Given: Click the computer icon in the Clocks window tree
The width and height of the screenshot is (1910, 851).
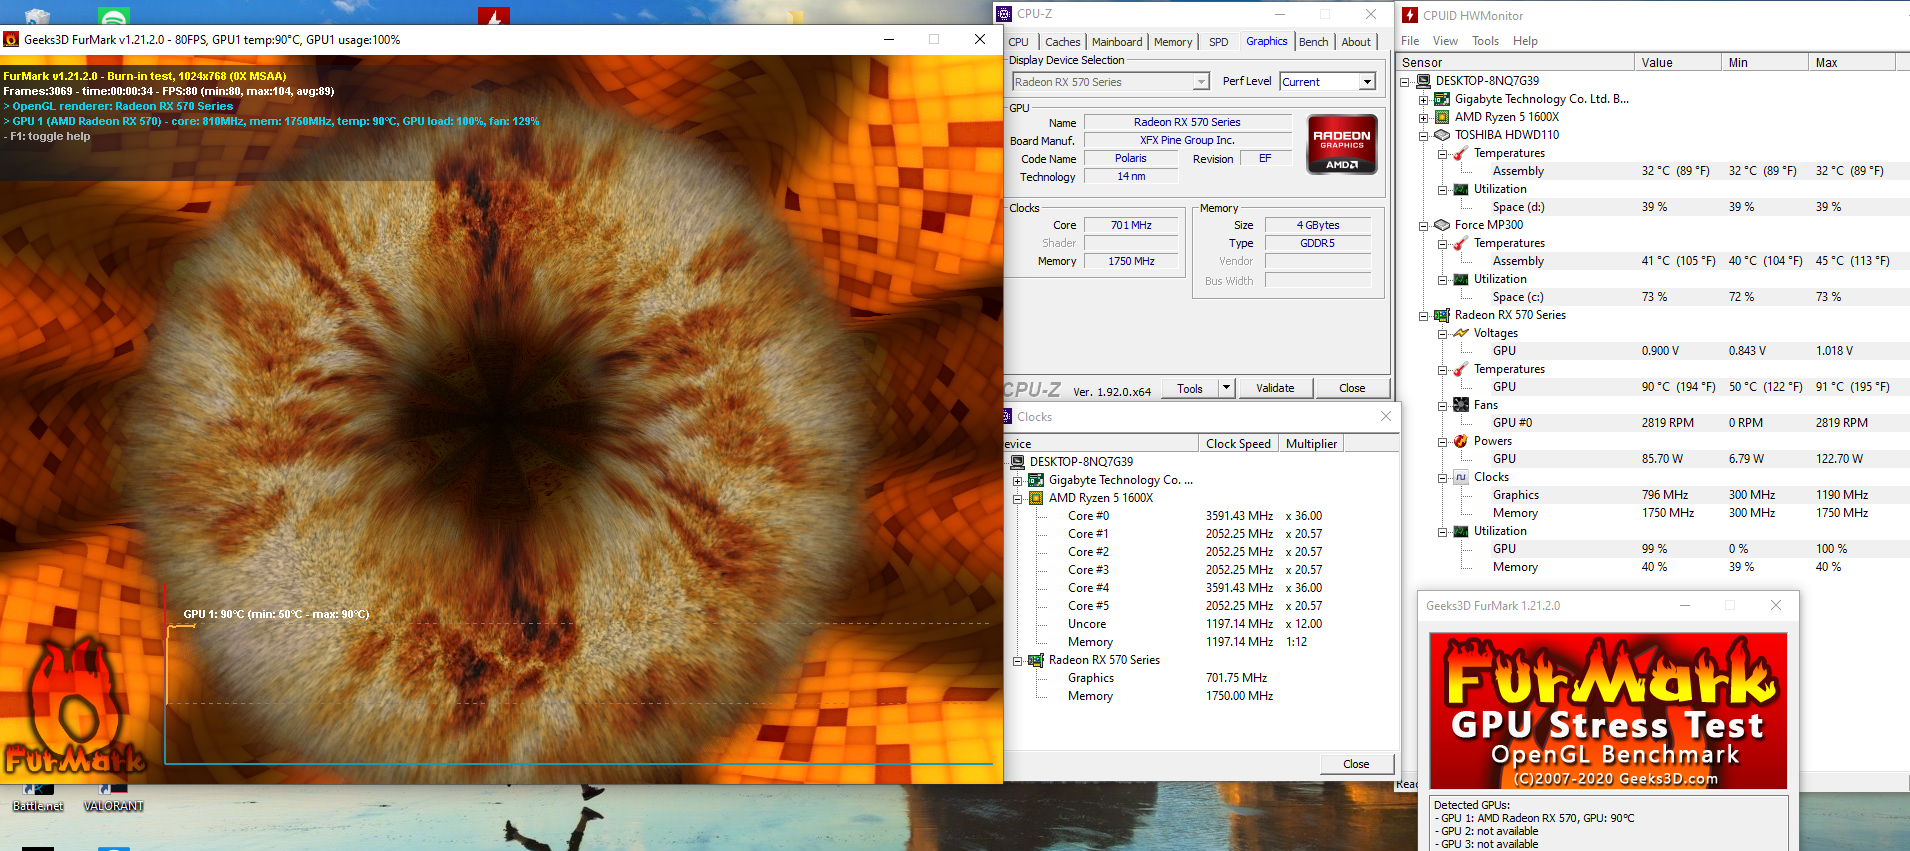Looking at the screenshot, I should pyautogui.click(x=1017, y=462).
